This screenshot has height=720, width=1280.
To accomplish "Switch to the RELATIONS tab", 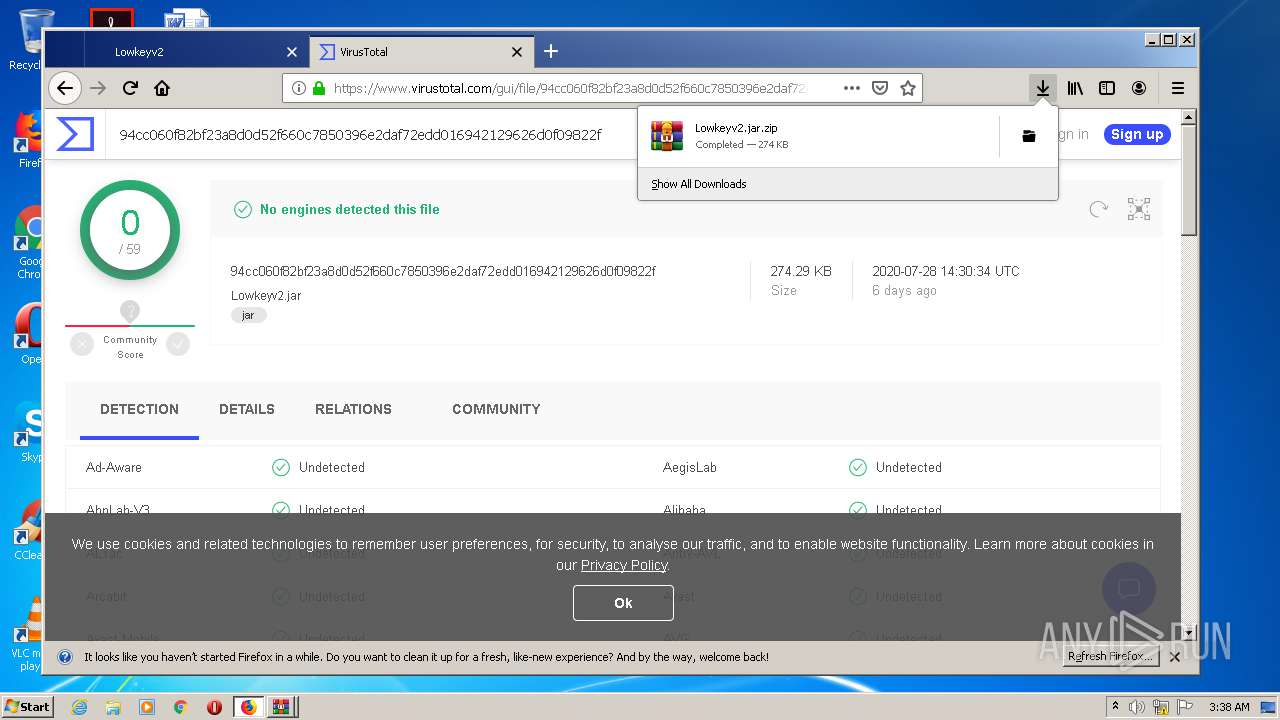I will 353,409.
